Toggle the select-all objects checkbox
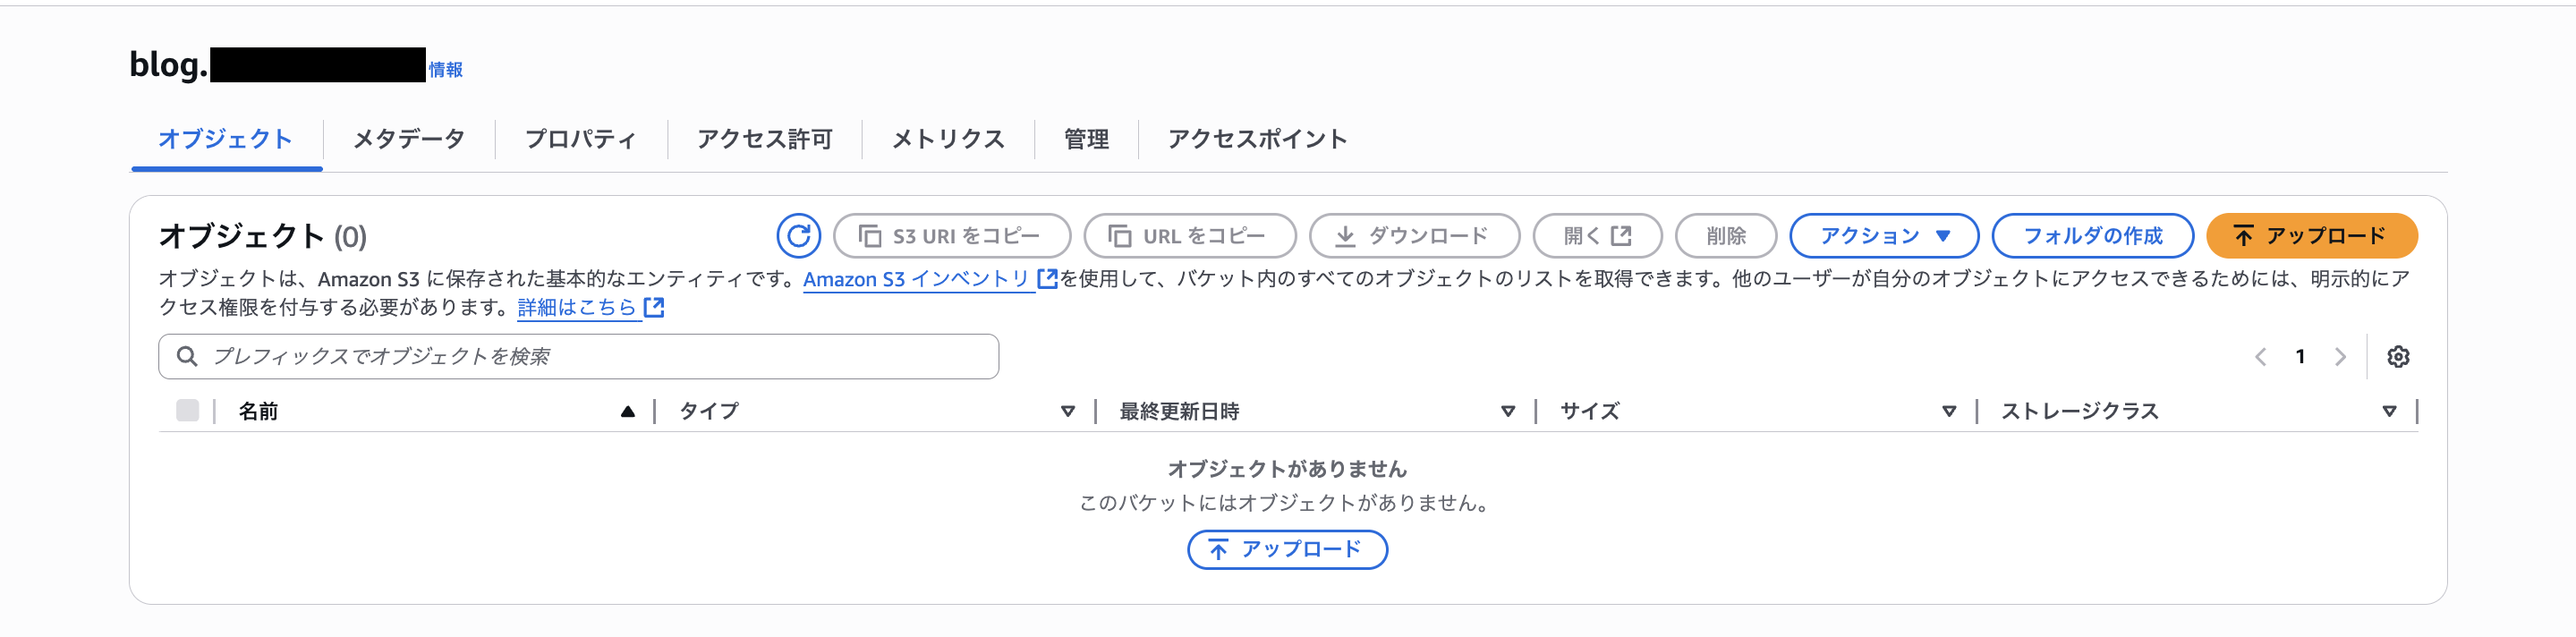Image resolution: width=2576 pixels, height=637 pixels. coord(187,411)
